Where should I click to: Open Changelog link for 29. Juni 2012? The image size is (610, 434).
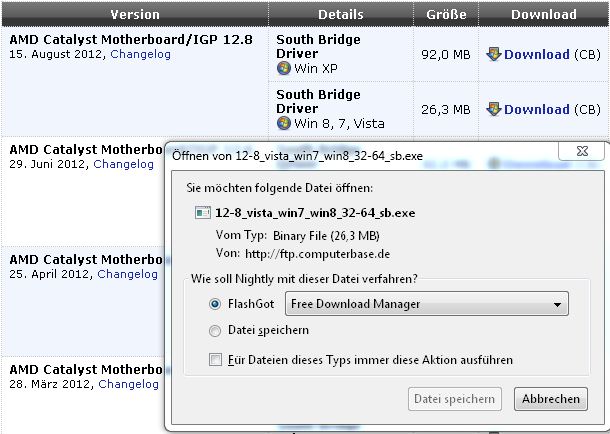point(124,164)
